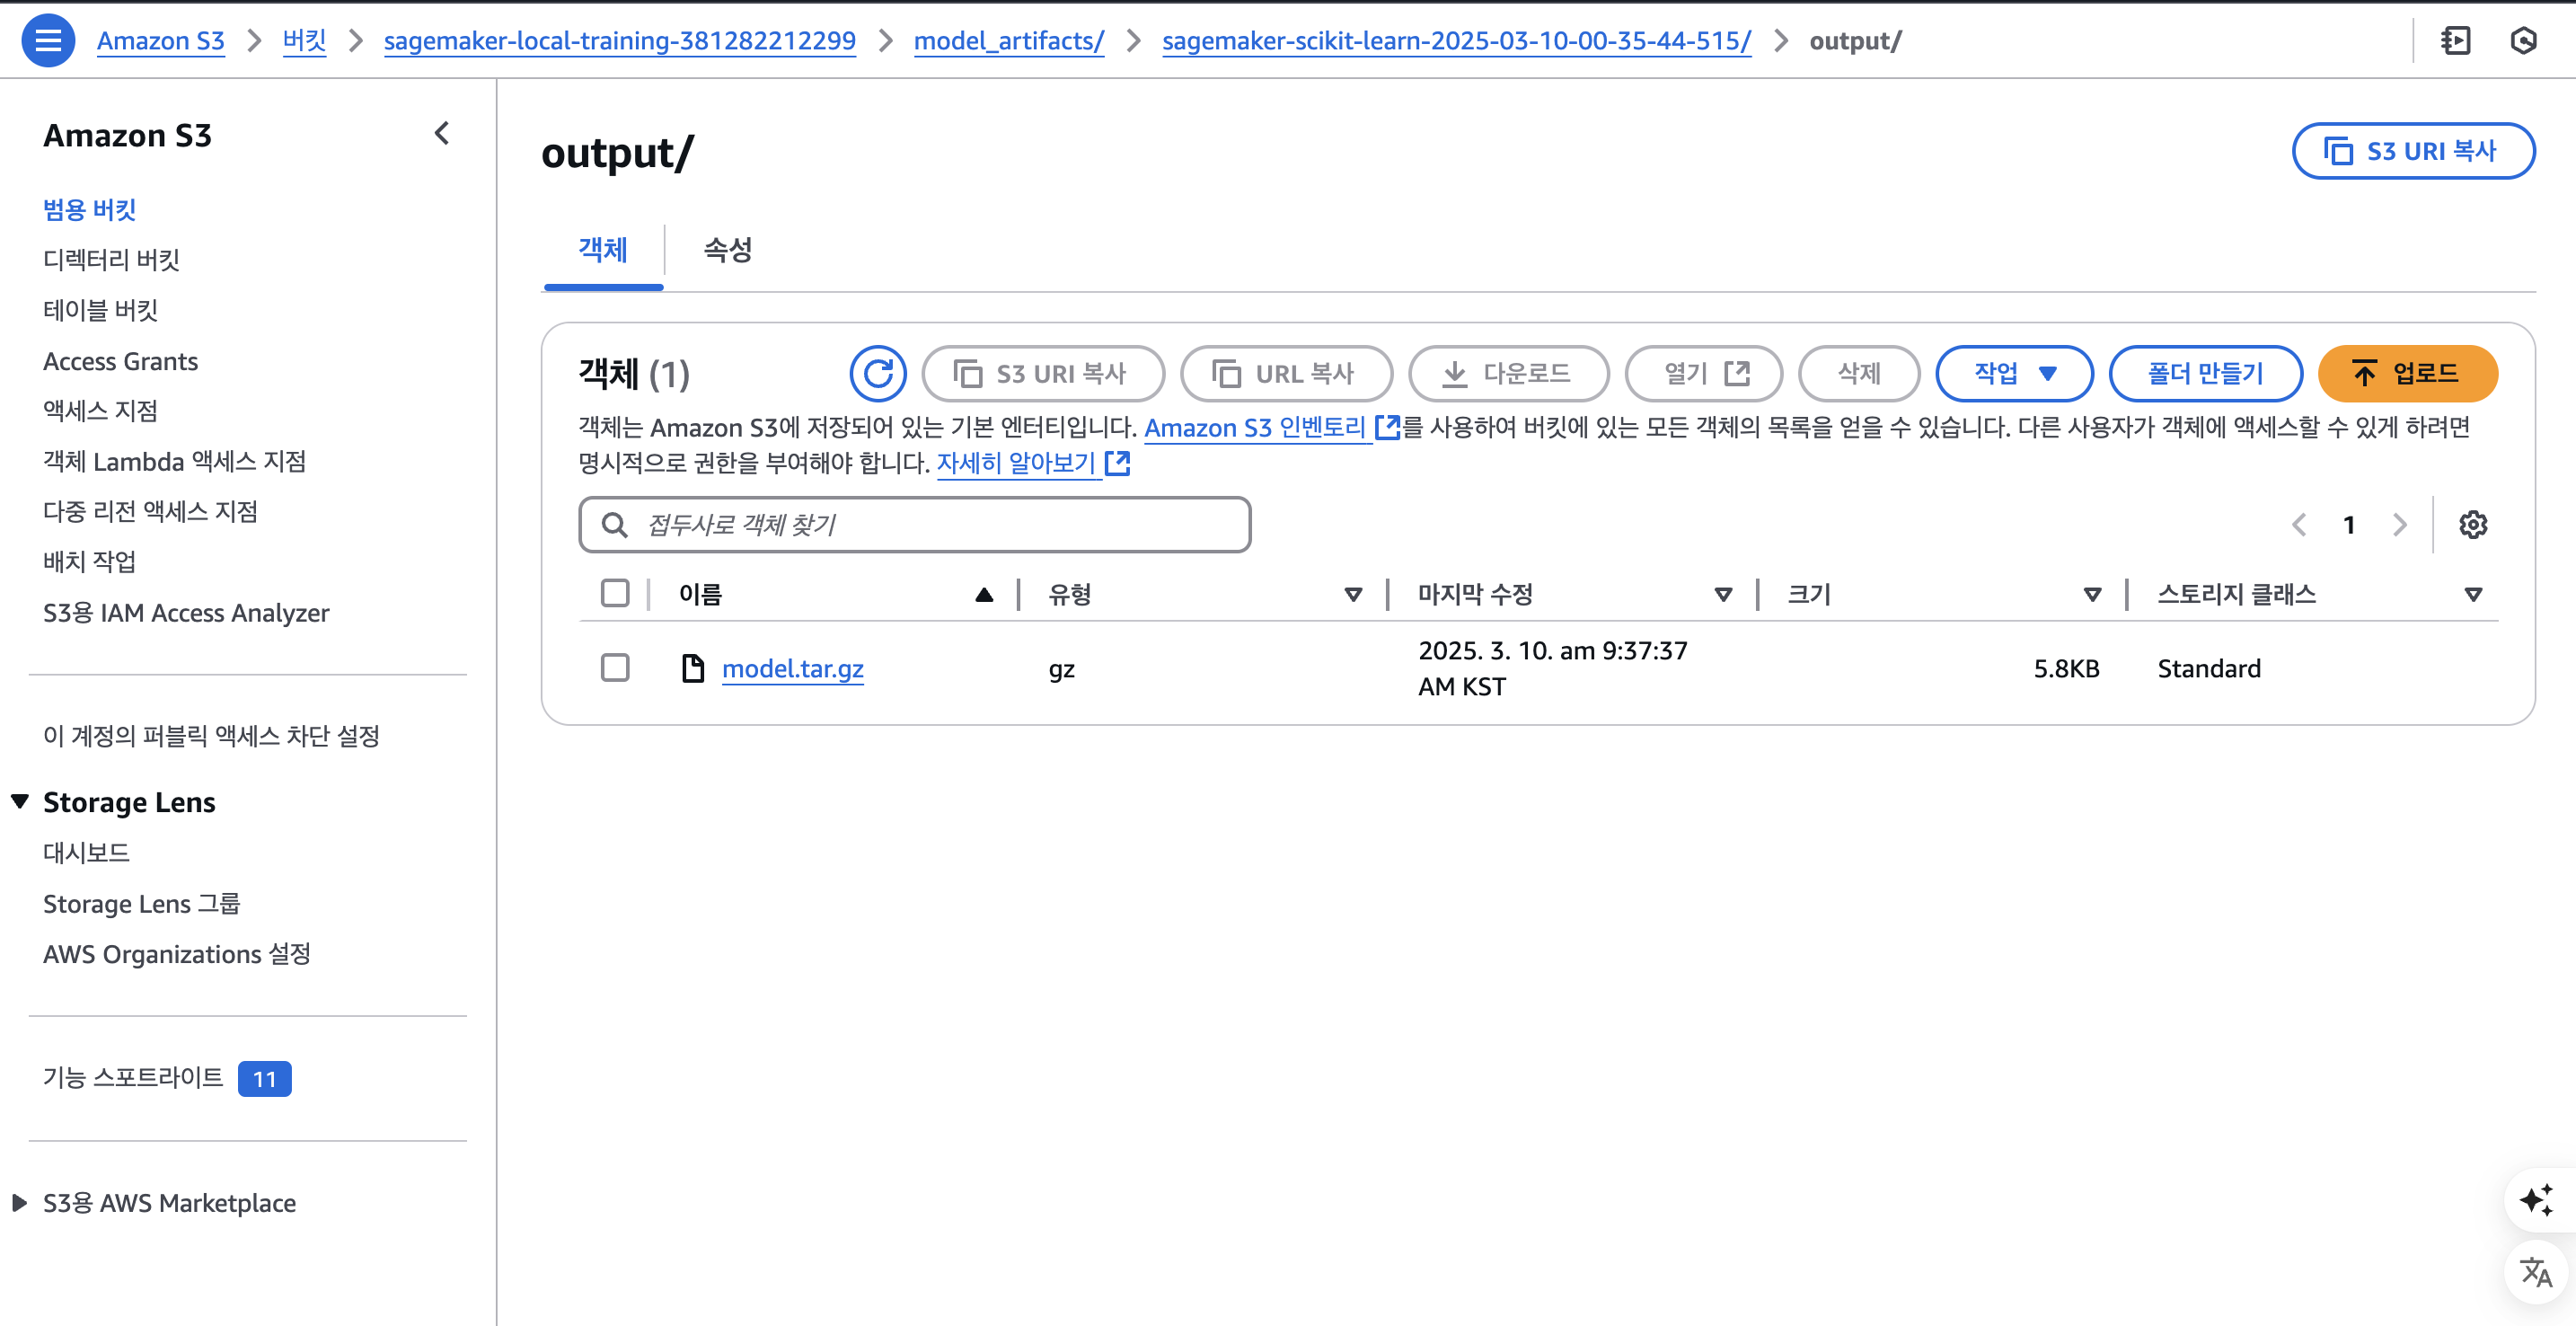Refresh the objects list
This screenshot has width=2576, height=1326.
point(878,374)
